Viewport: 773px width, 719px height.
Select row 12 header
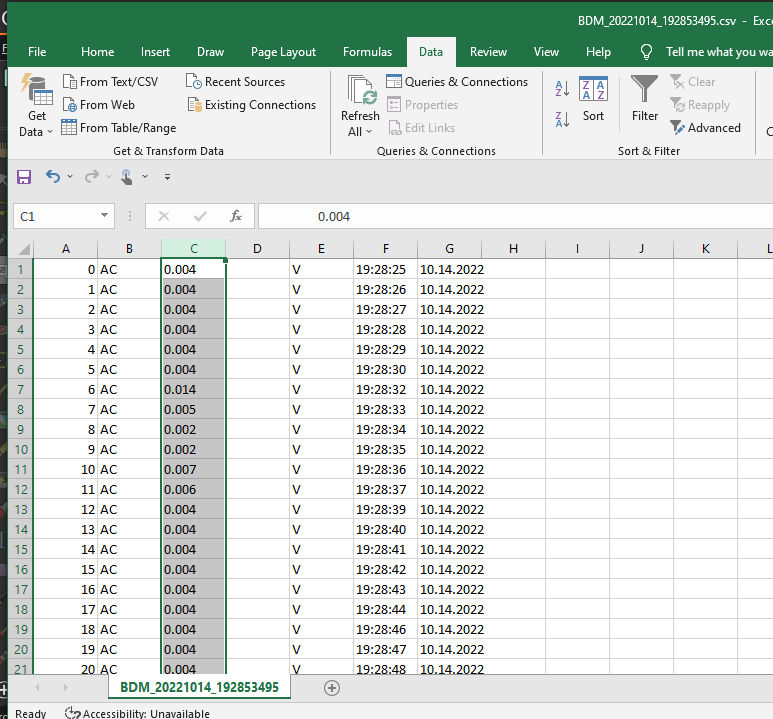tap(20, 489)
